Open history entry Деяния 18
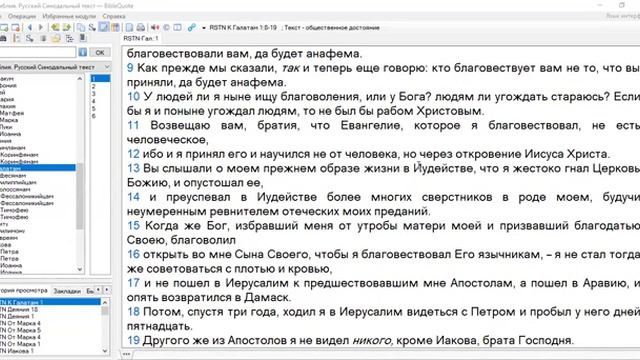This screenshot has height=360, width=640. 19,309
